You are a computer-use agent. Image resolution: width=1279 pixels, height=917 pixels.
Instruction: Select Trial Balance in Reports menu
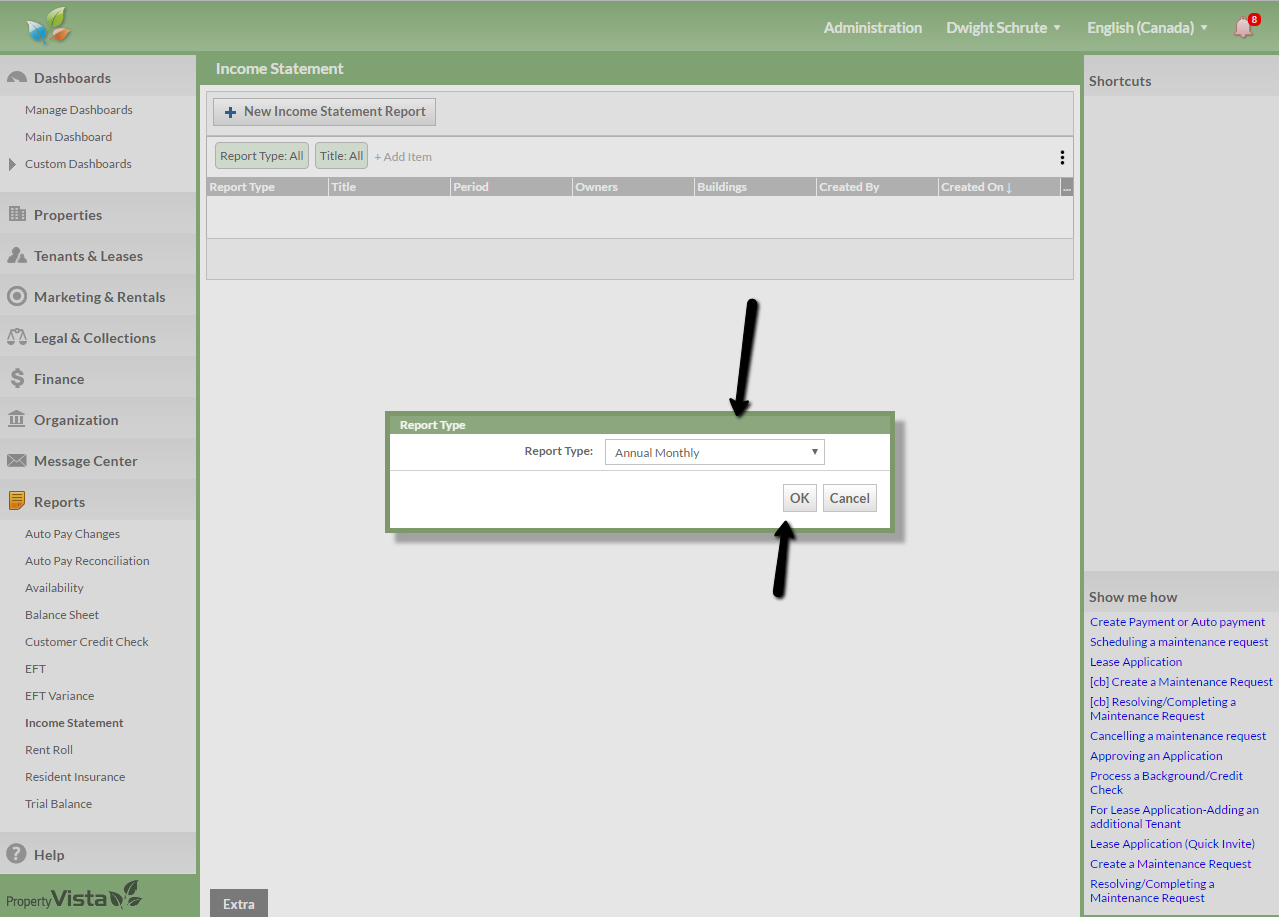click(x=58, y=804)
